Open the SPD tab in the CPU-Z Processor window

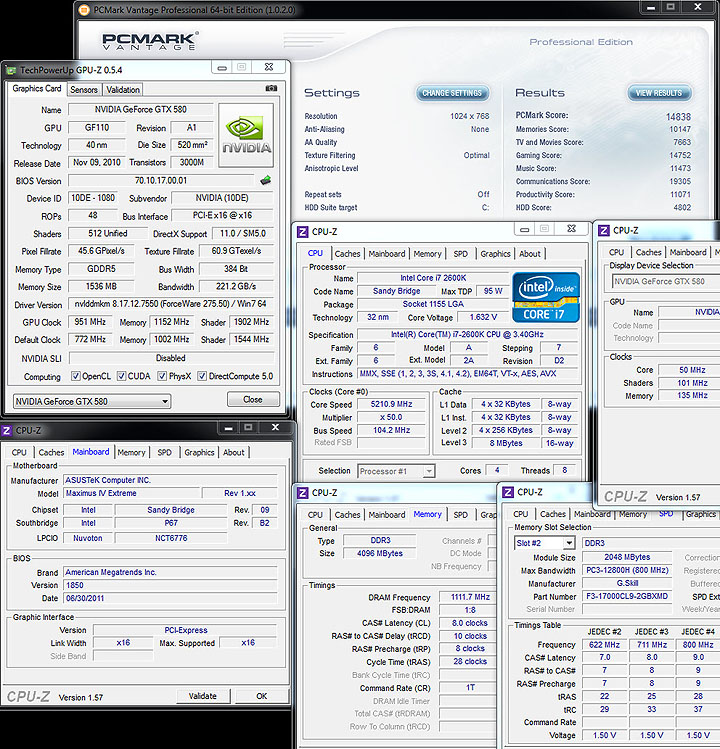coord(461,254)
